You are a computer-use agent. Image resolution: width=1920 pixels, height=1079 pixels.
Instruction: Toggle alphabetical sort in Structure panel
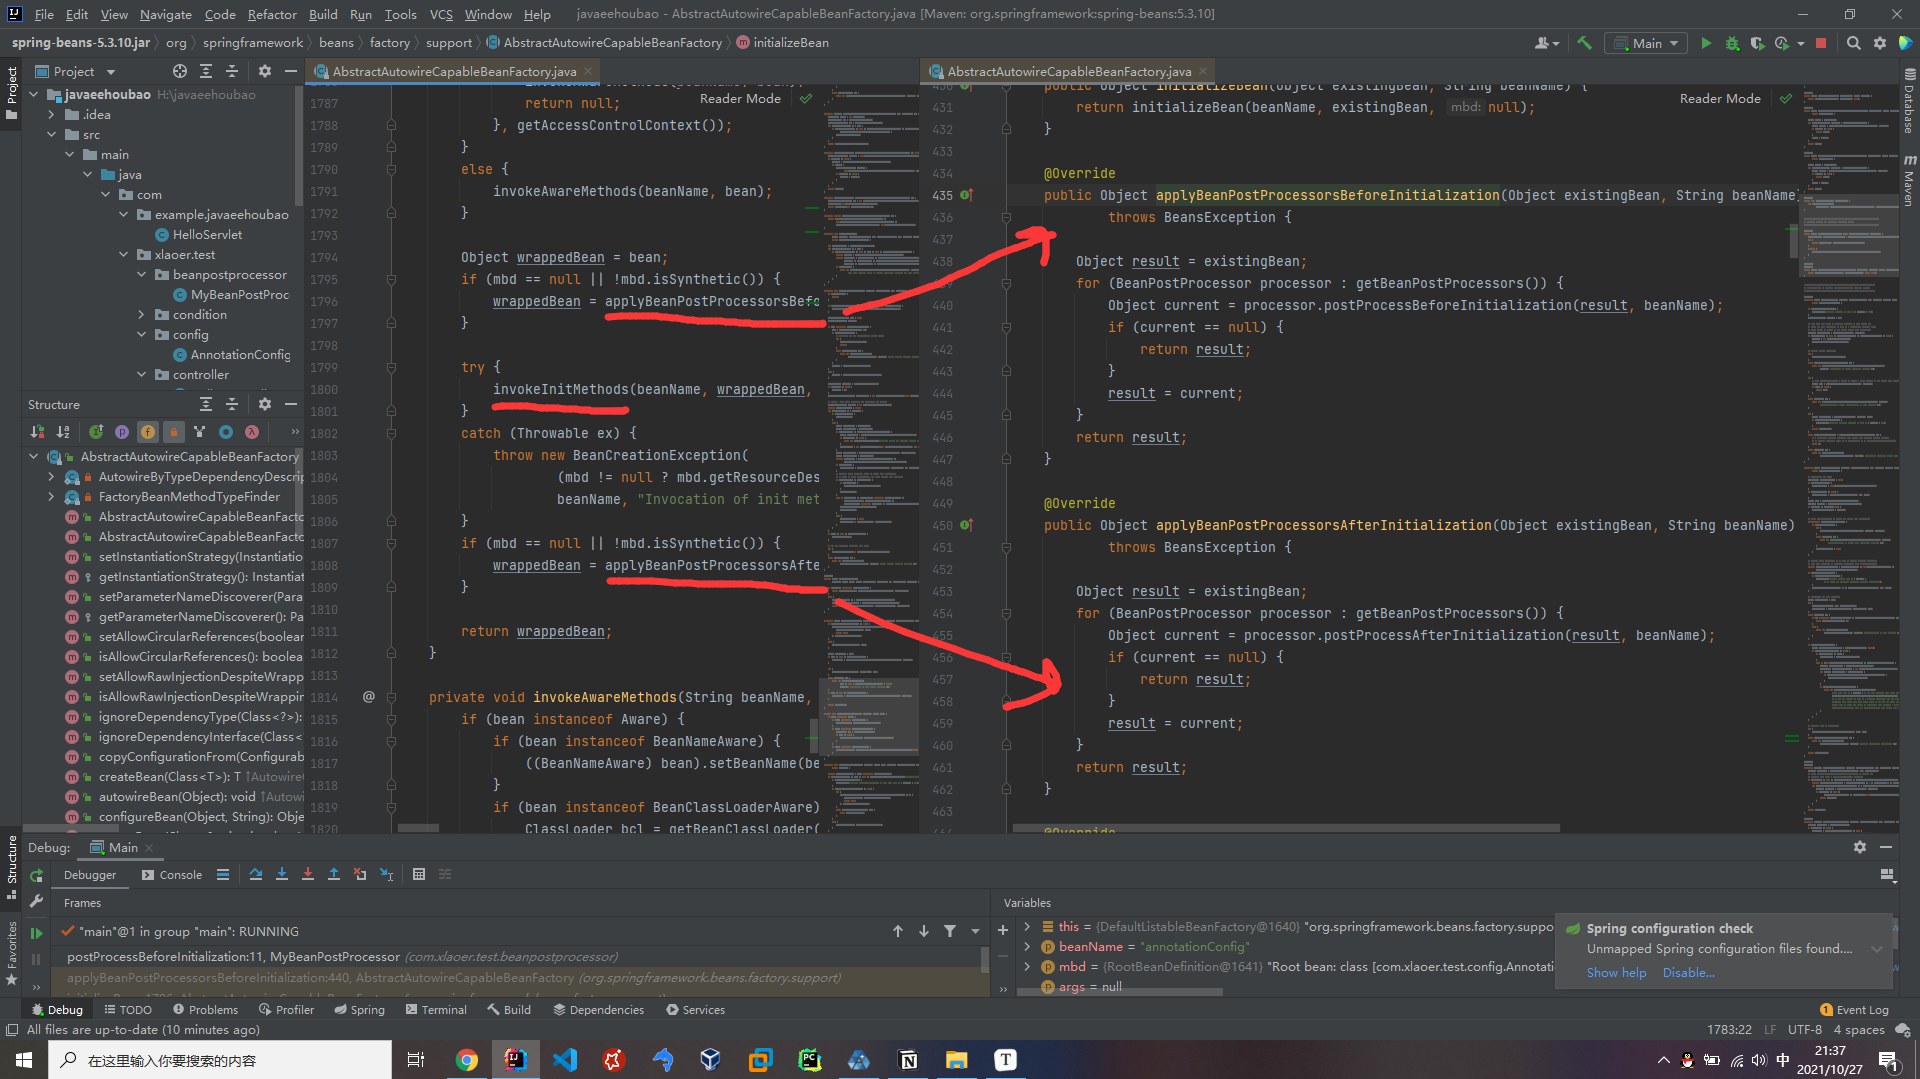pos(63,432)
